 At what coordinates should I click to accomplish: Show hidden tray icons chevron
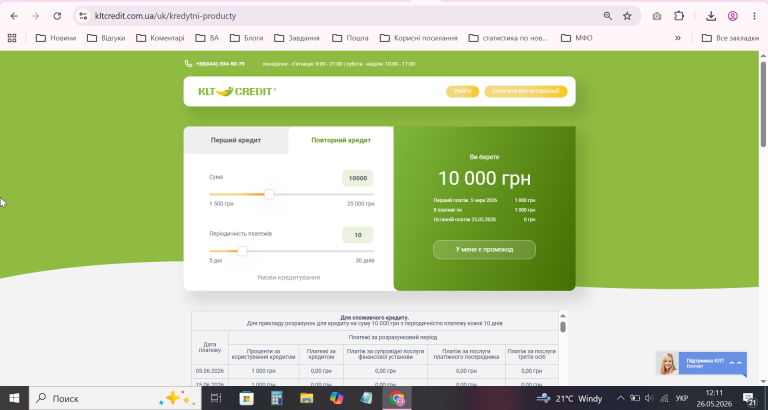coord(621,398)
